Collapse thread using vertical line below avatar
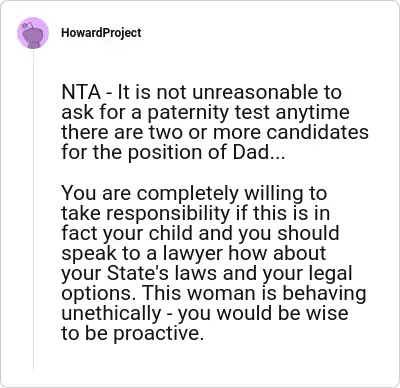This screenshot has width=400, height=388. [x=33, y=209]
